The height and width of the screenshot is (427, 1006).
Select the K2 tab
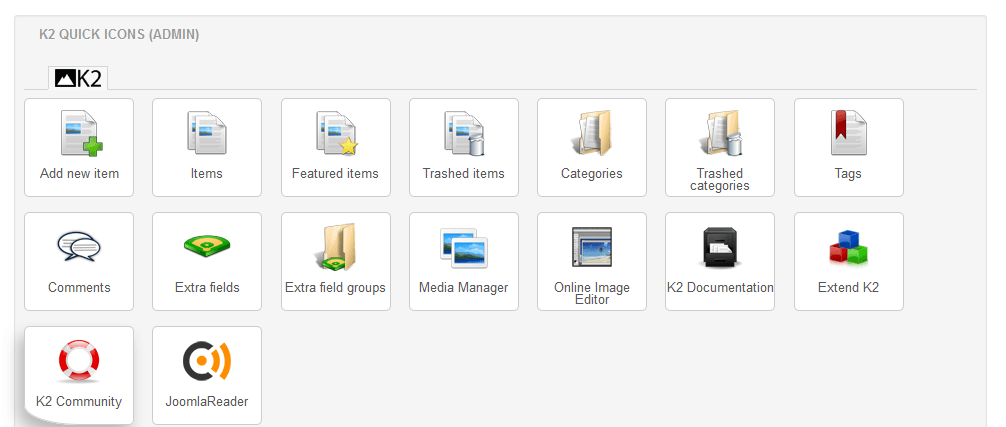(78, 78)
